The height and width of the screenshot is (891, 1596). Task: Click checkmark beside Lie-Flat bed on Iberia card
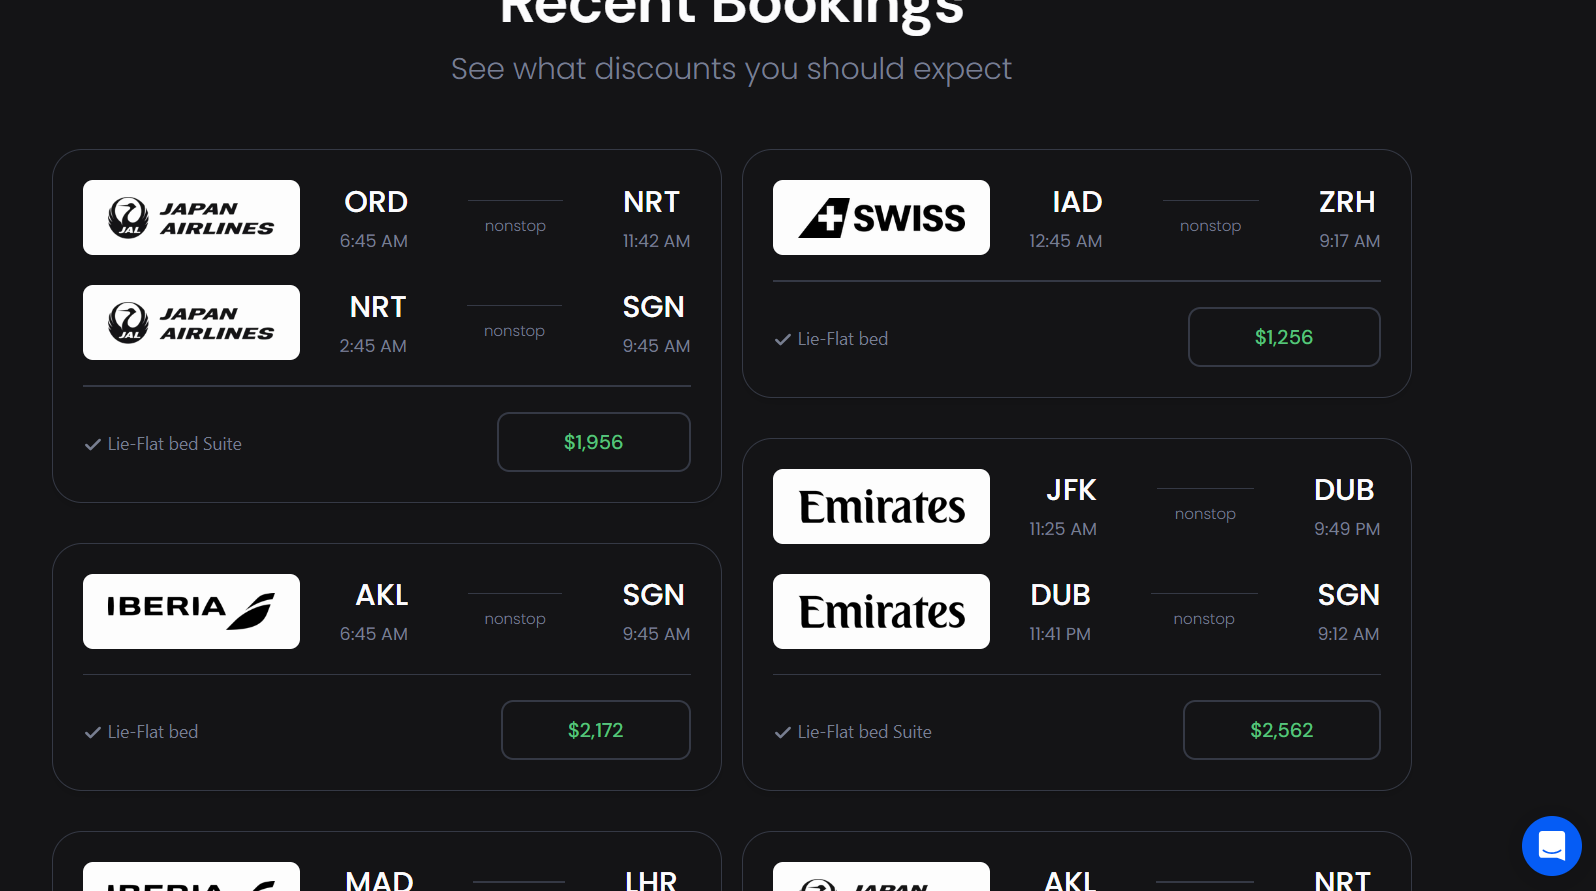tap(93, 732)
